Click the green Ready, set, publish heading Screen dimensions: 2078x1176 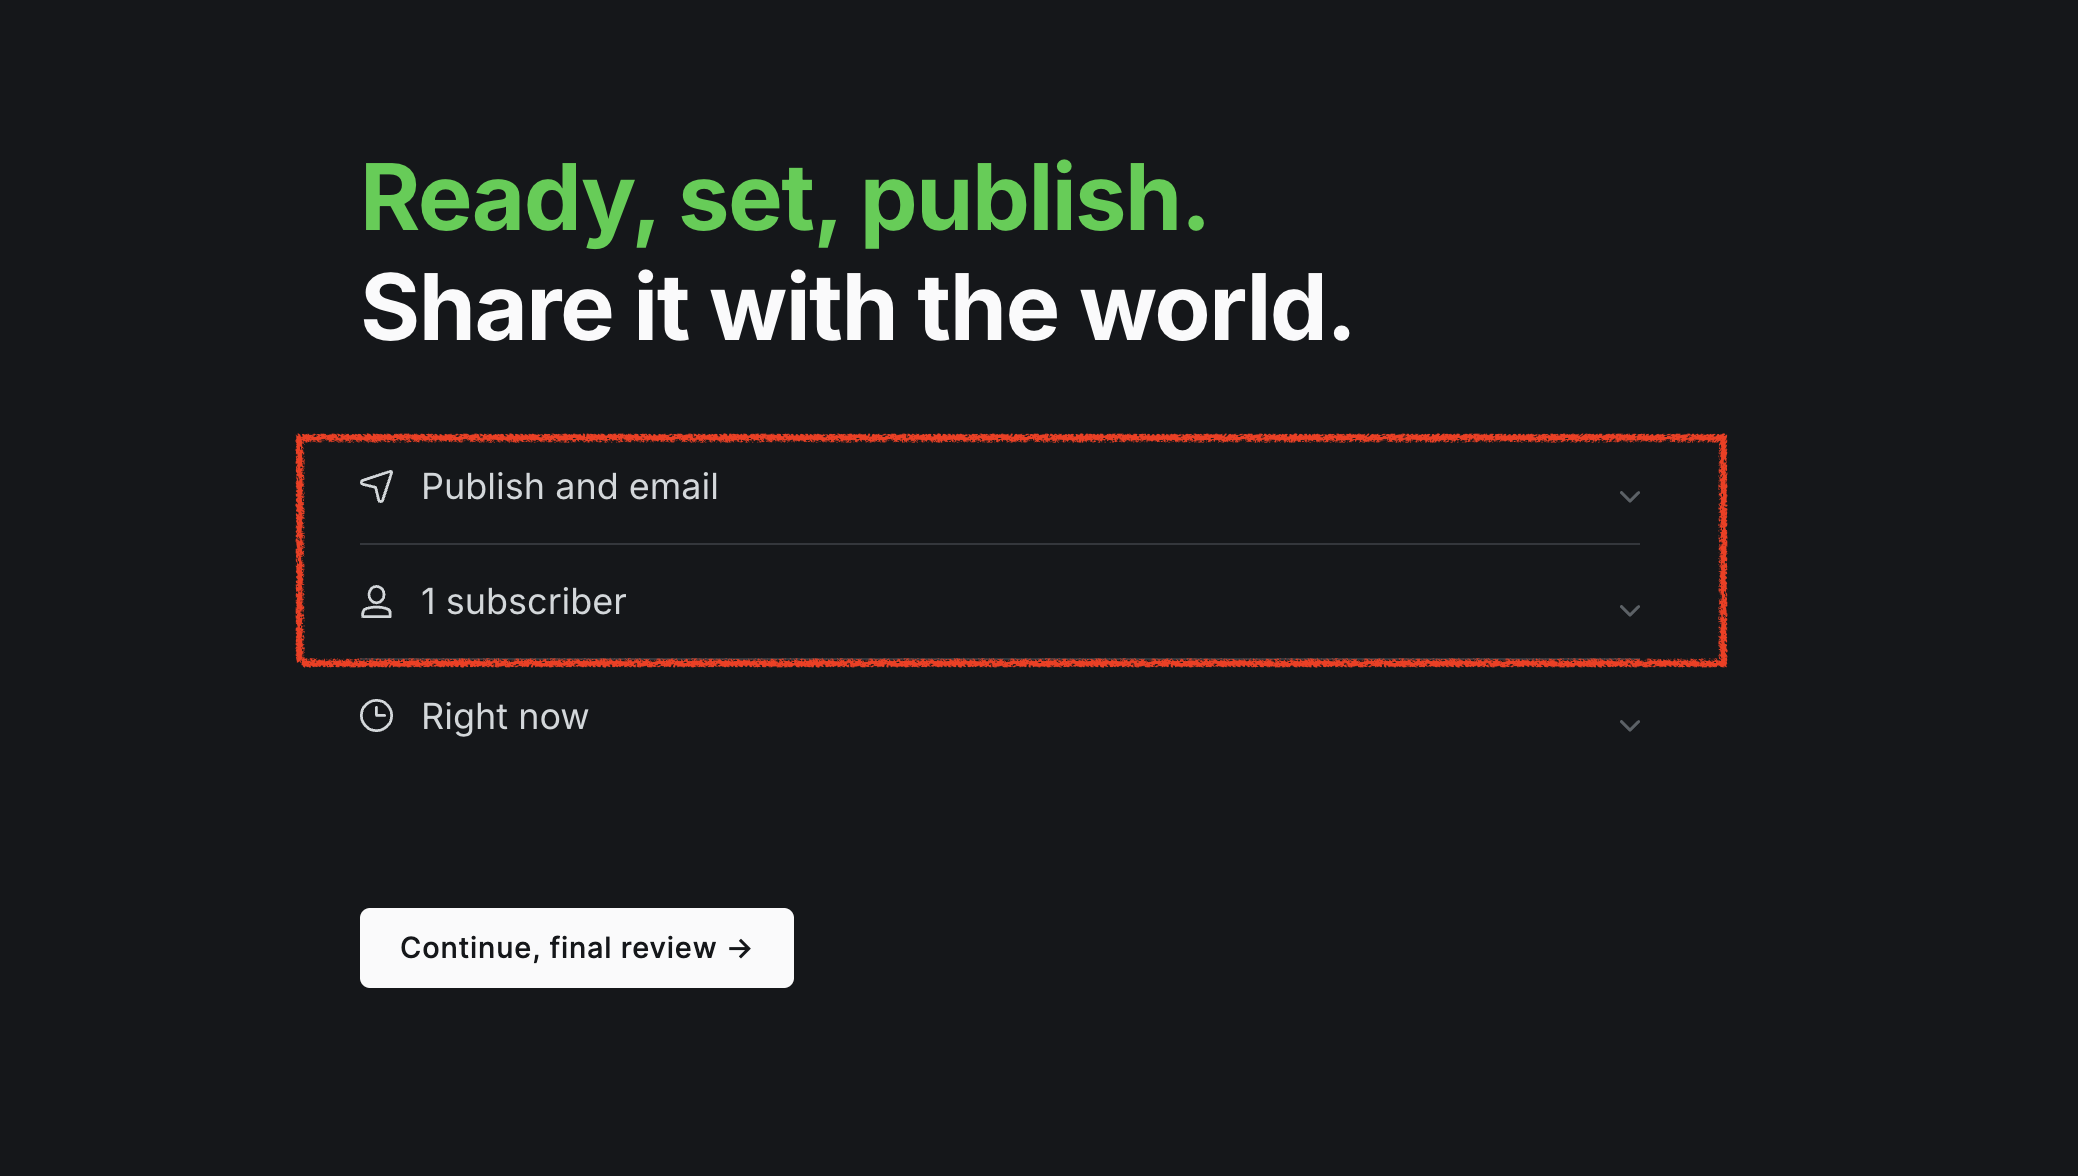coord(784,200)
